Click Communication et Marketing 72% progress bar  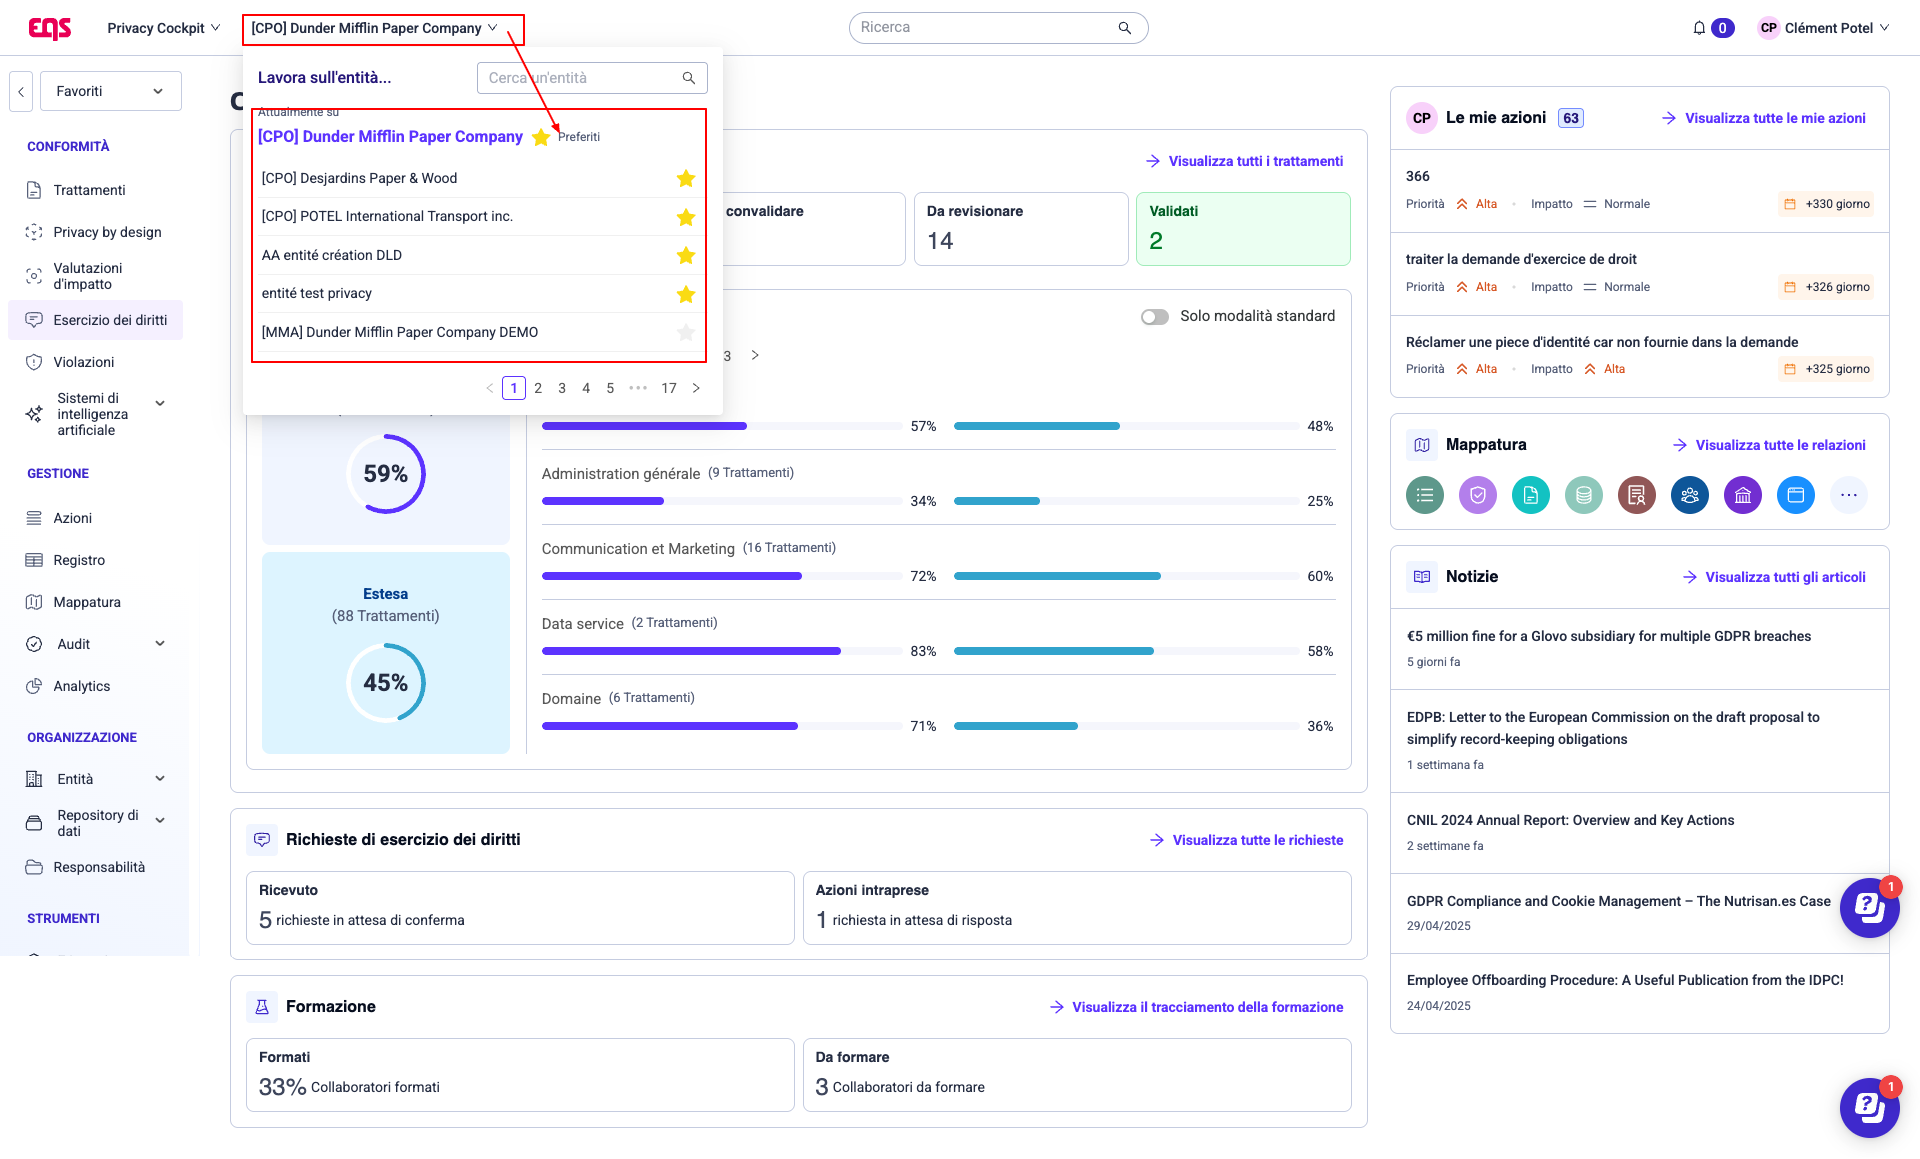coord(722,576)
